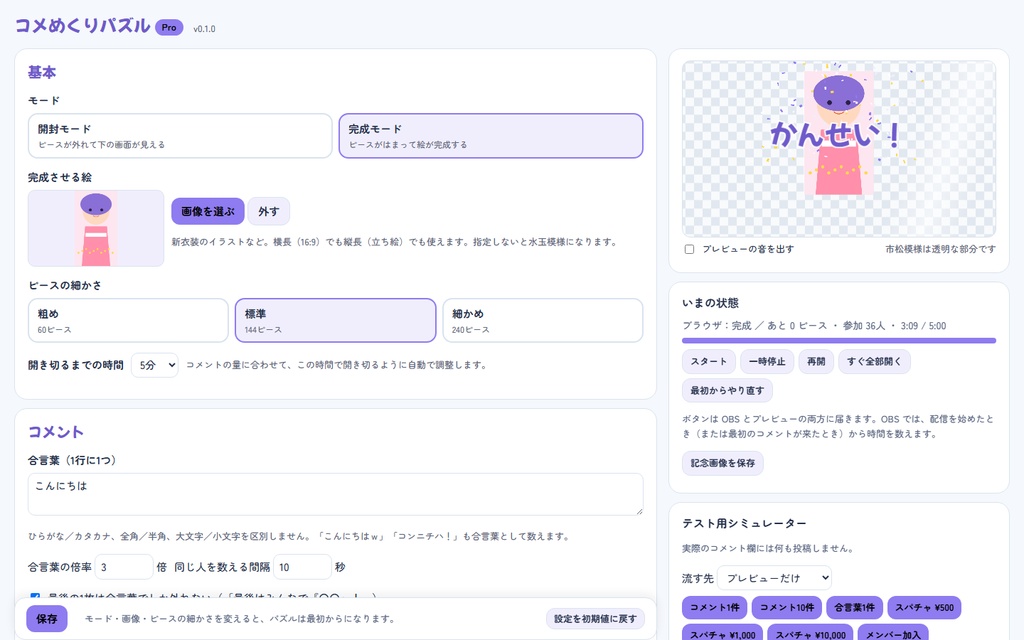The height and width of the screenshot is (640, 1024).
Task: Click the purple progress bar
Action: pyautogui.click(x=839, y=340)
